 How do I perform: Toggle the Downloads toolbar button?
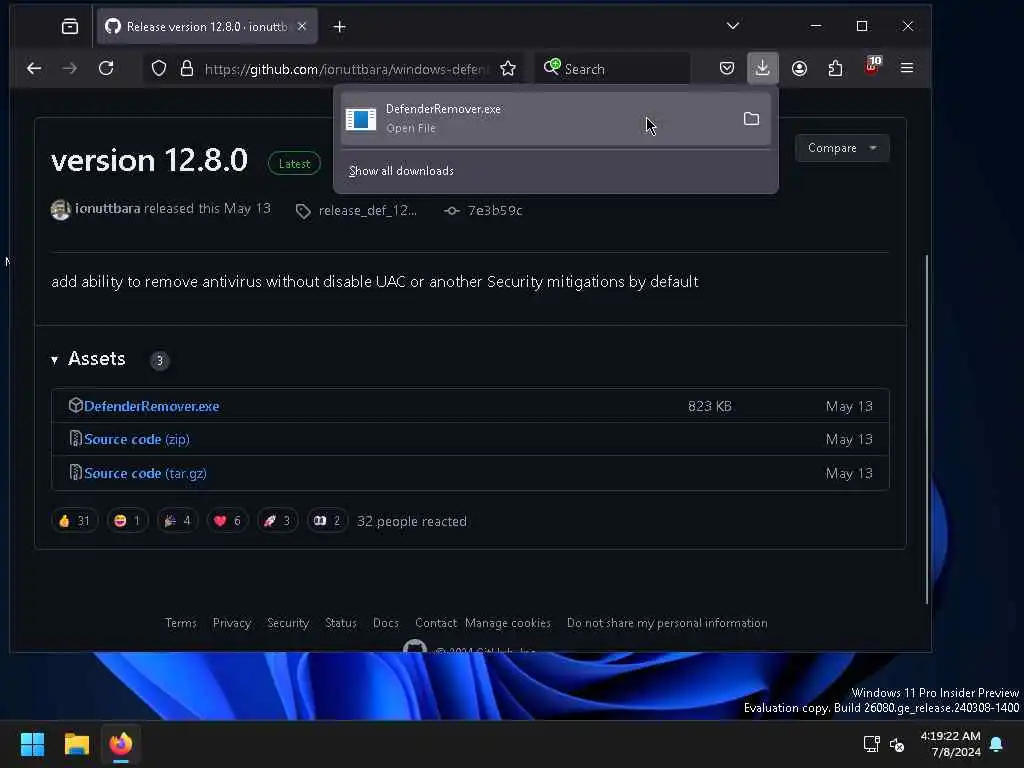point(763,68)
